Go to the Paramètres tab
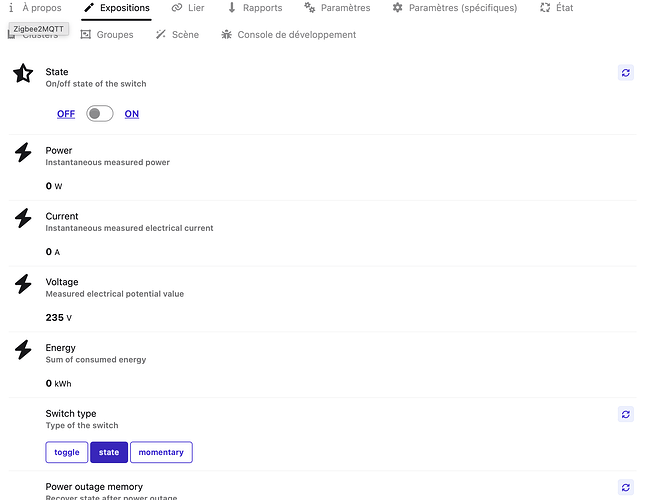646x500 pixels. pos(337,8)
